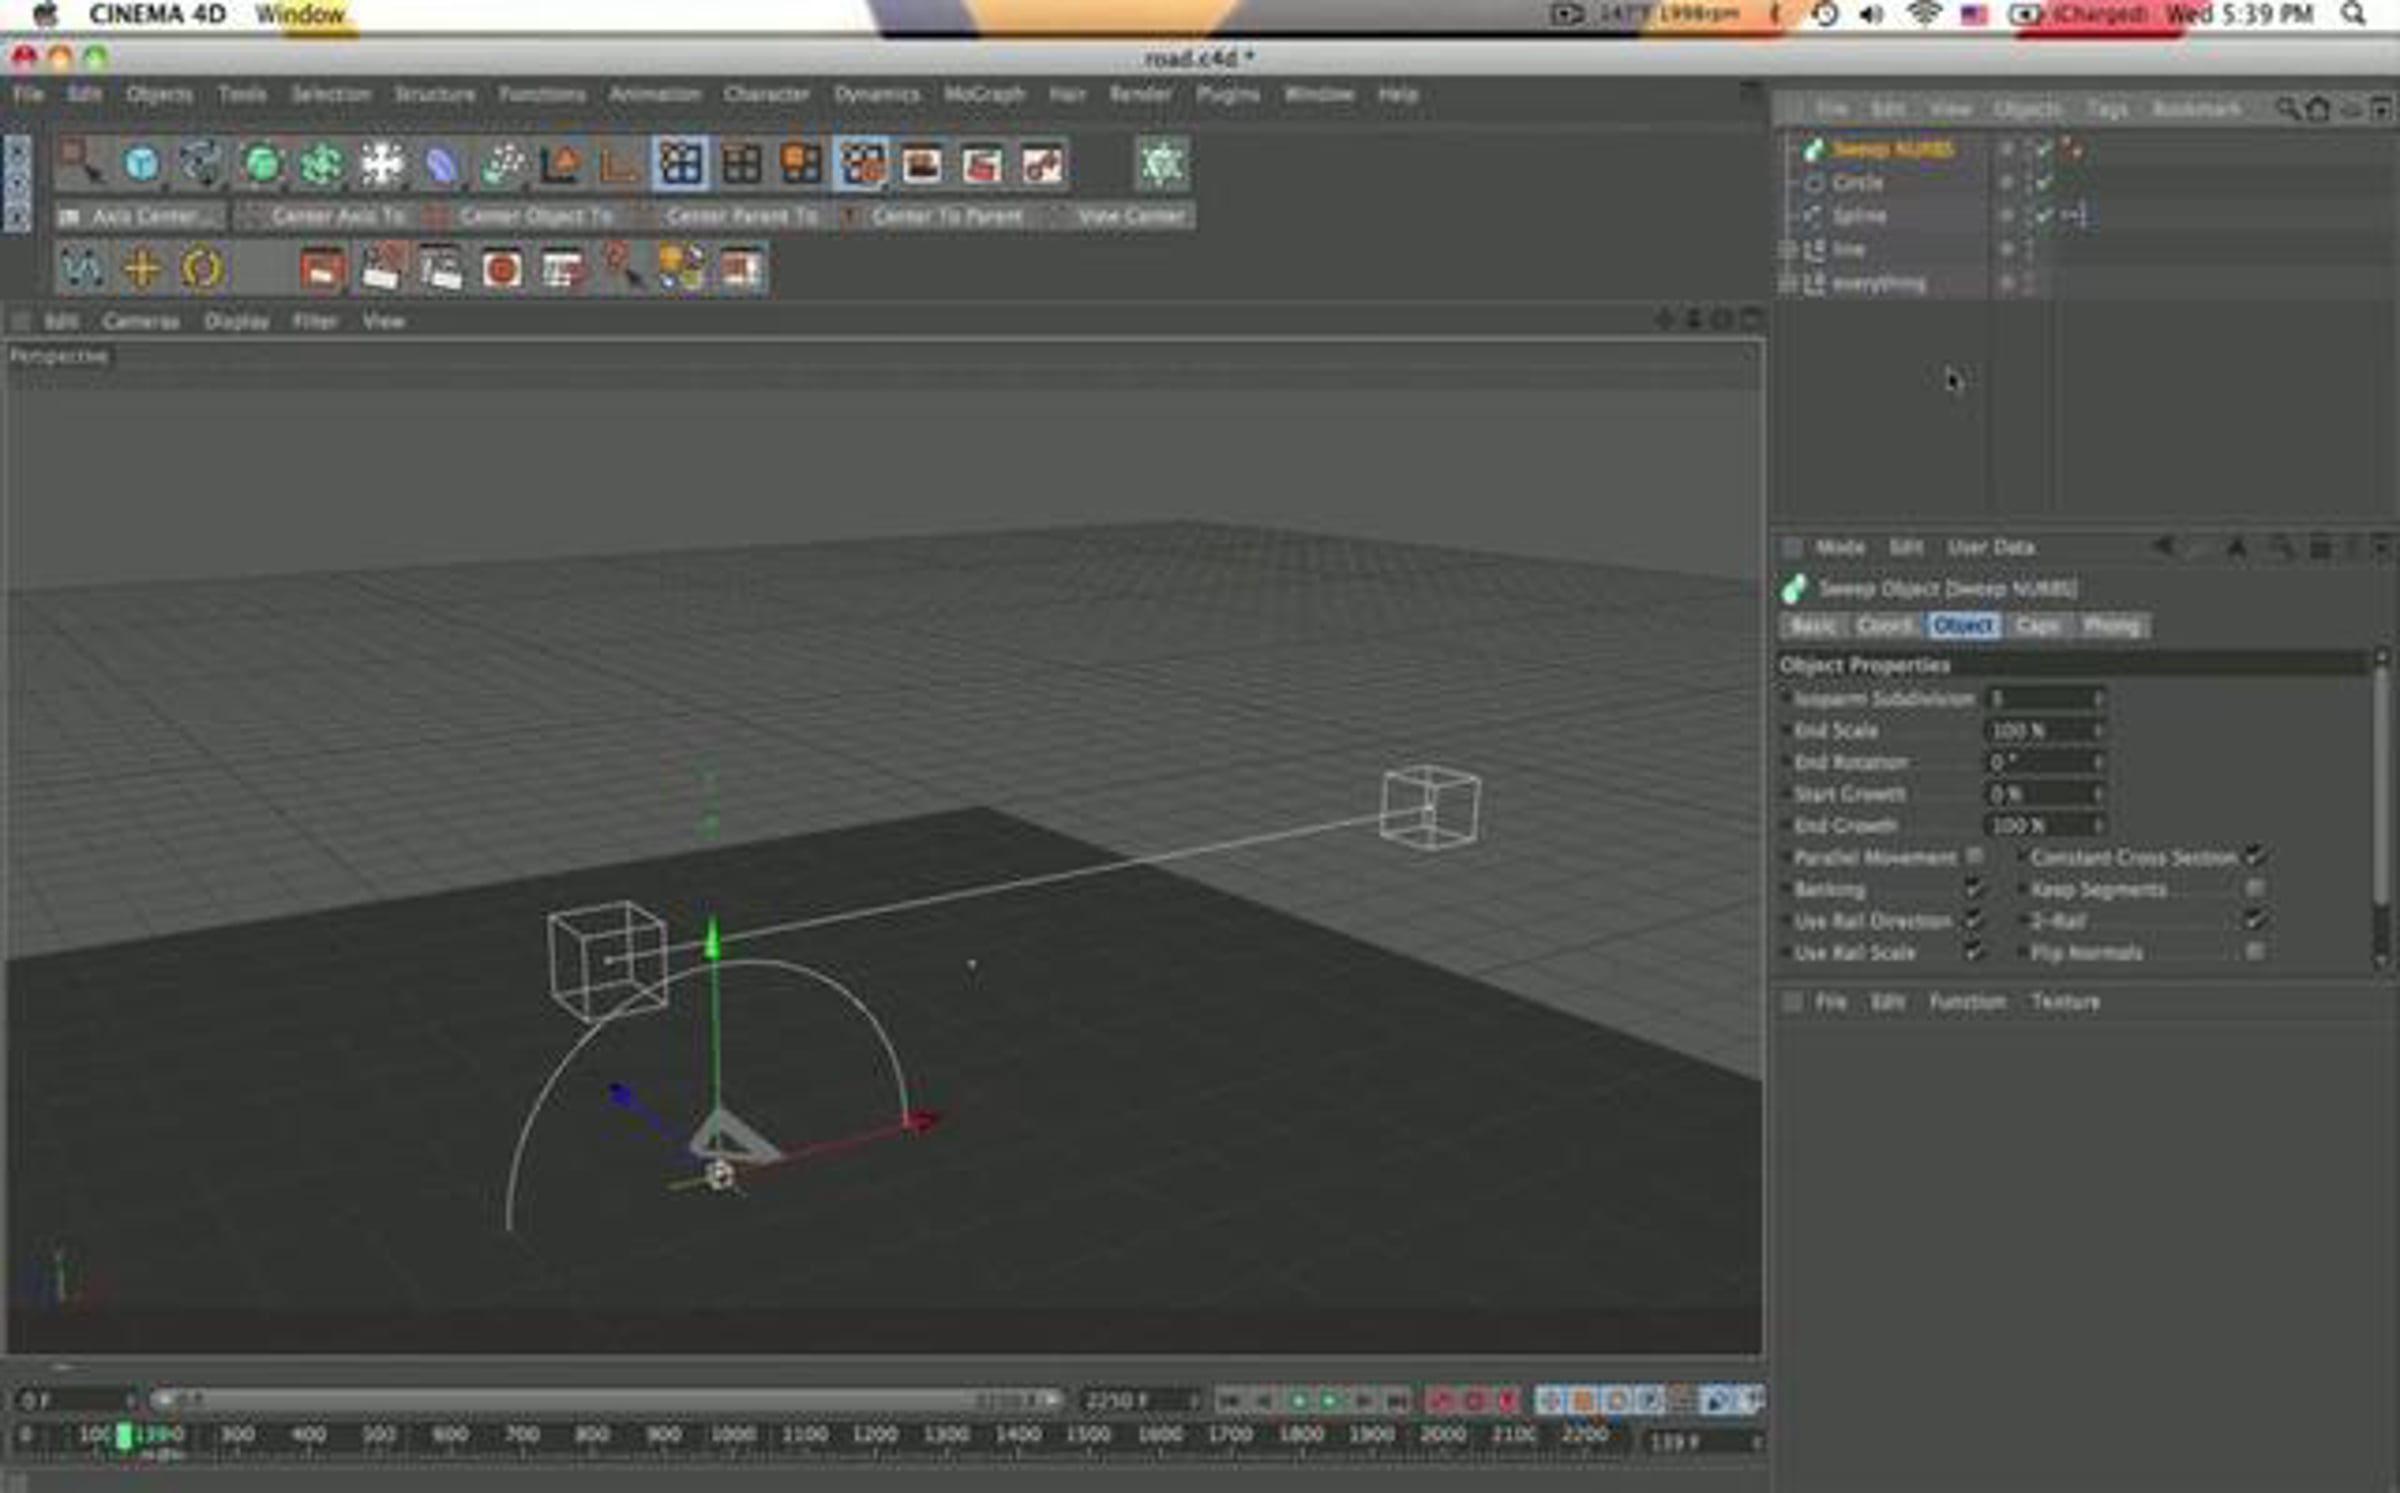Select the yellow crosshair move tool icon
Image resolution: width=2400 pixels, height=1493 pixels.
(x=142, y=269)
